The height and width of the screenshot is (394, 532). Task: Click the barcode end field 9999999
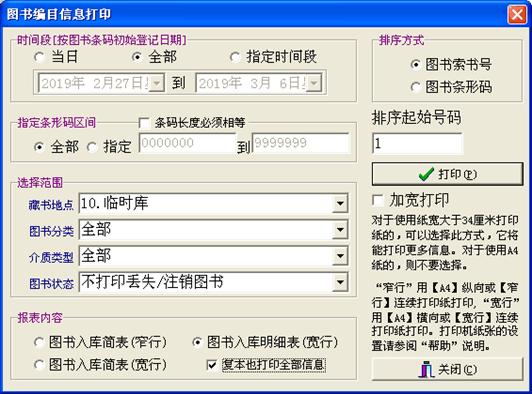click(x=301, y=143)
